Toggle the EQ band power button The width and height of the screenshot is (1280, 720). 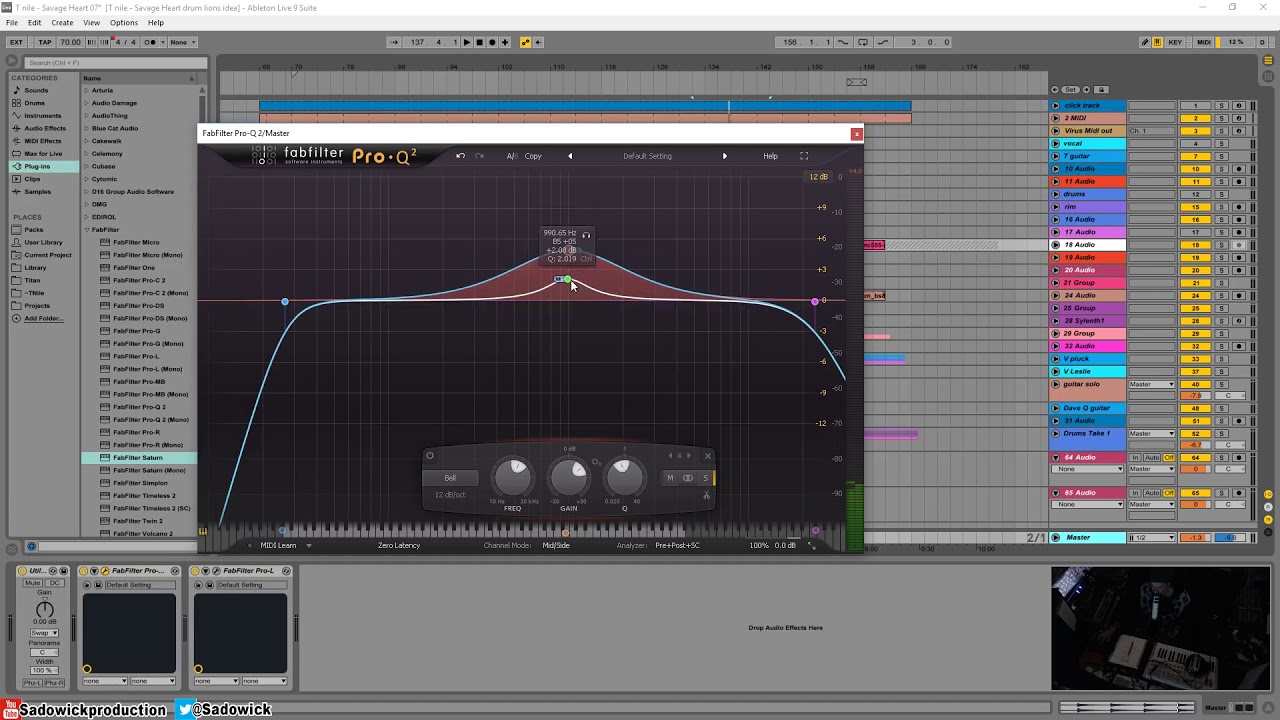[430, 456]
